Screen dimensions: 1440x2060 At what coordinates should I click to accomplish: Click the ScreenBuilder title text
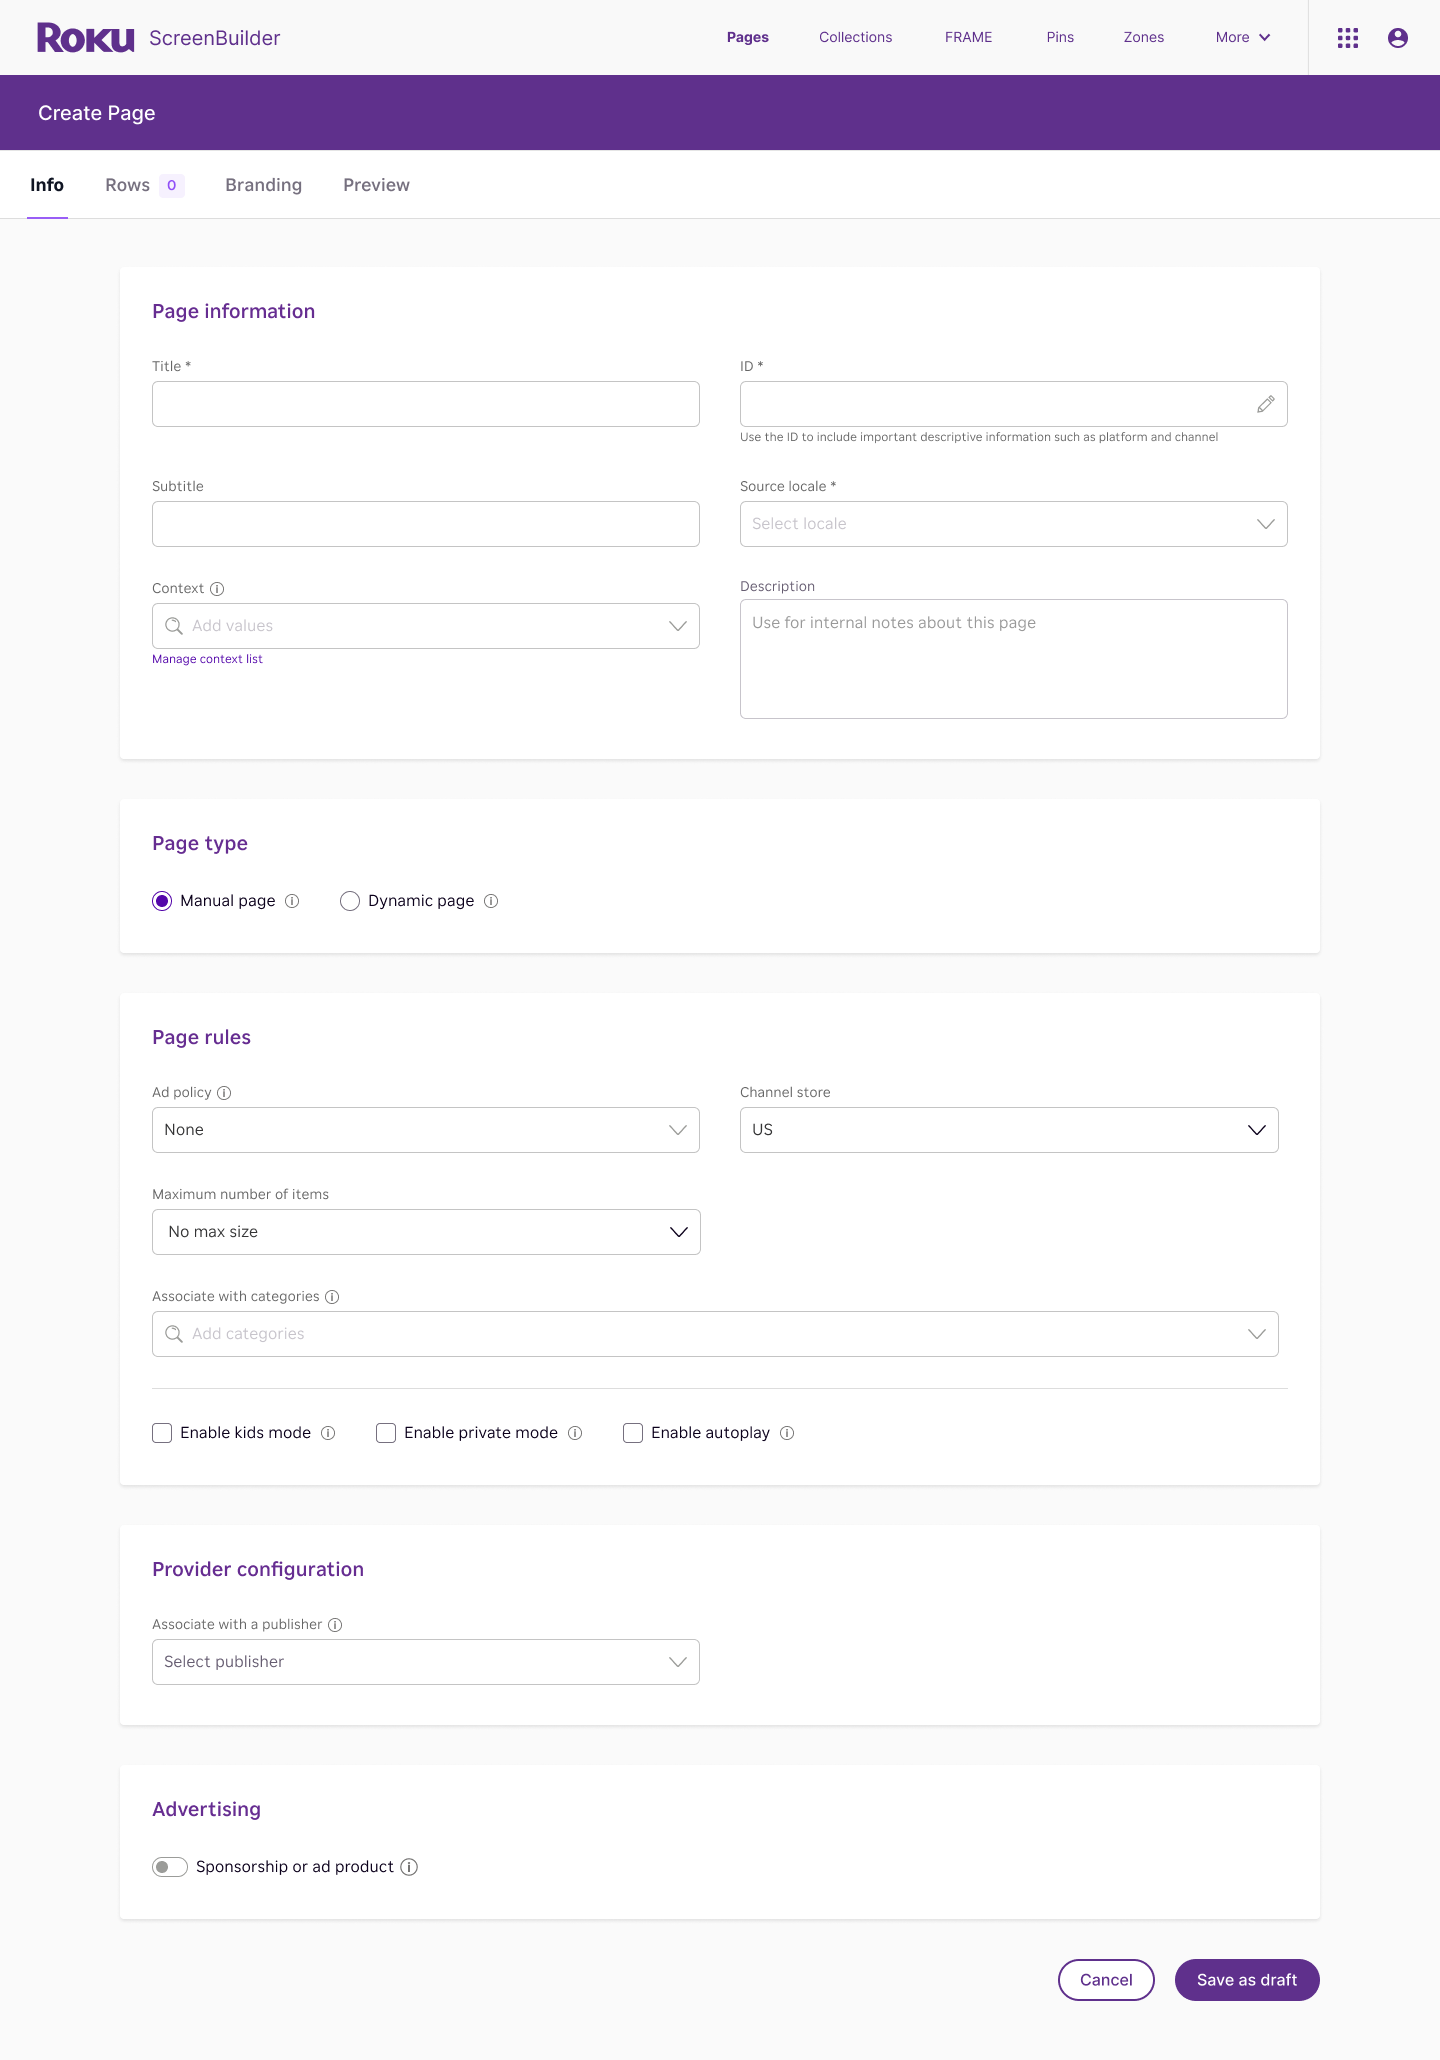[215, 38]
